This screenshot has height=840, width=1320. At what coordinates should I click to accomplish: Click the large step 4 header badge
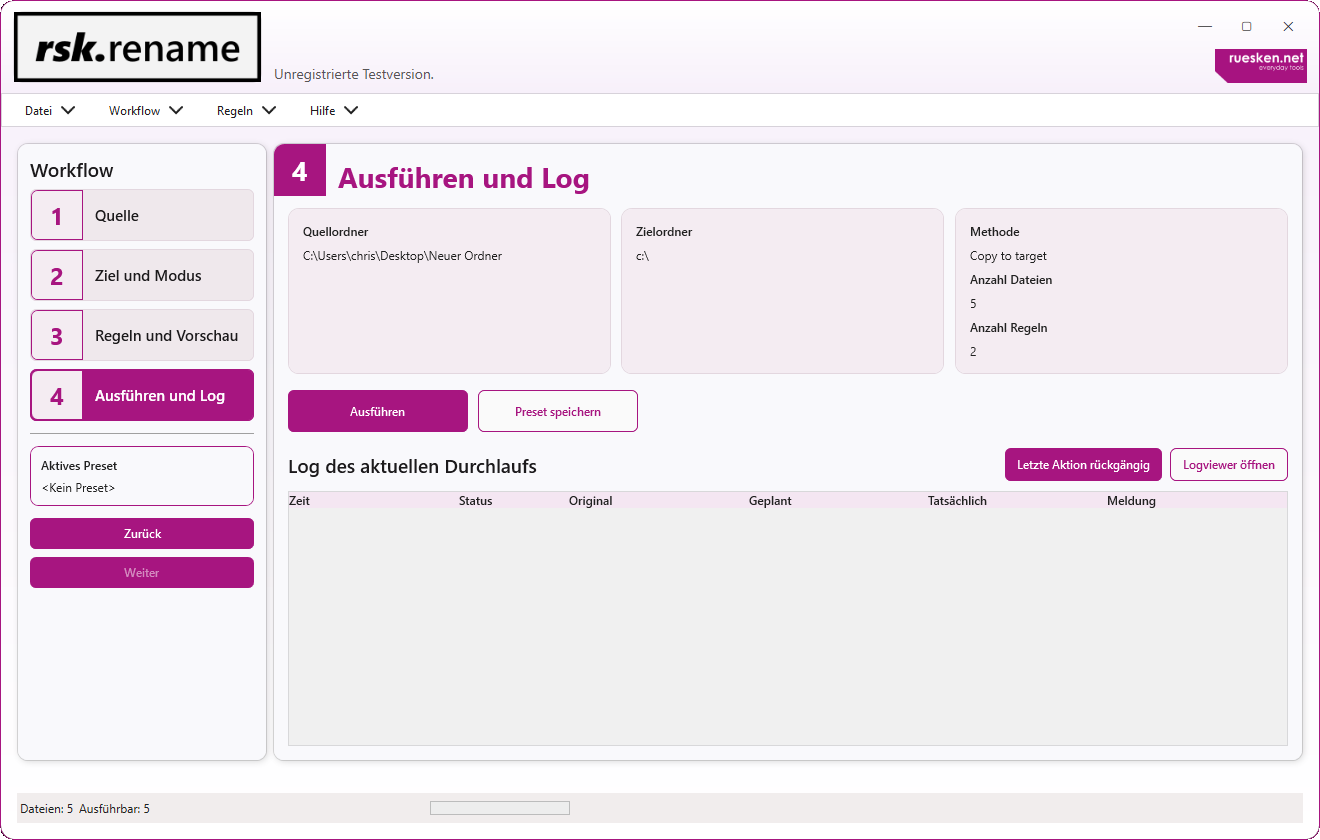coord(300,171)
